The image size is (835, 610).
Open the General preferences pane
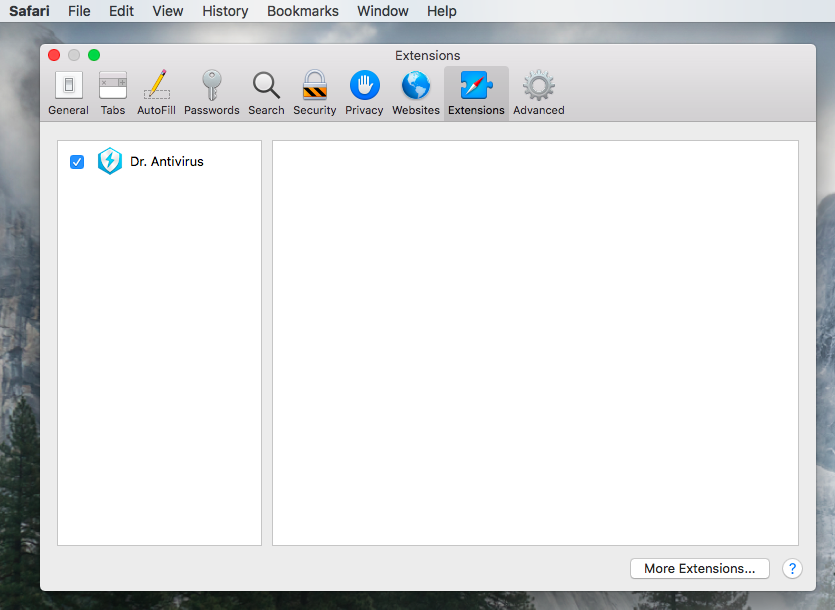click(x=68, y=93)
